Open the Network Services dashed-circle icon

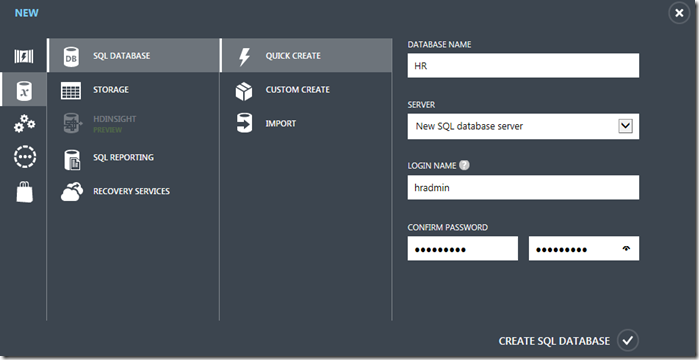[25, 157]
